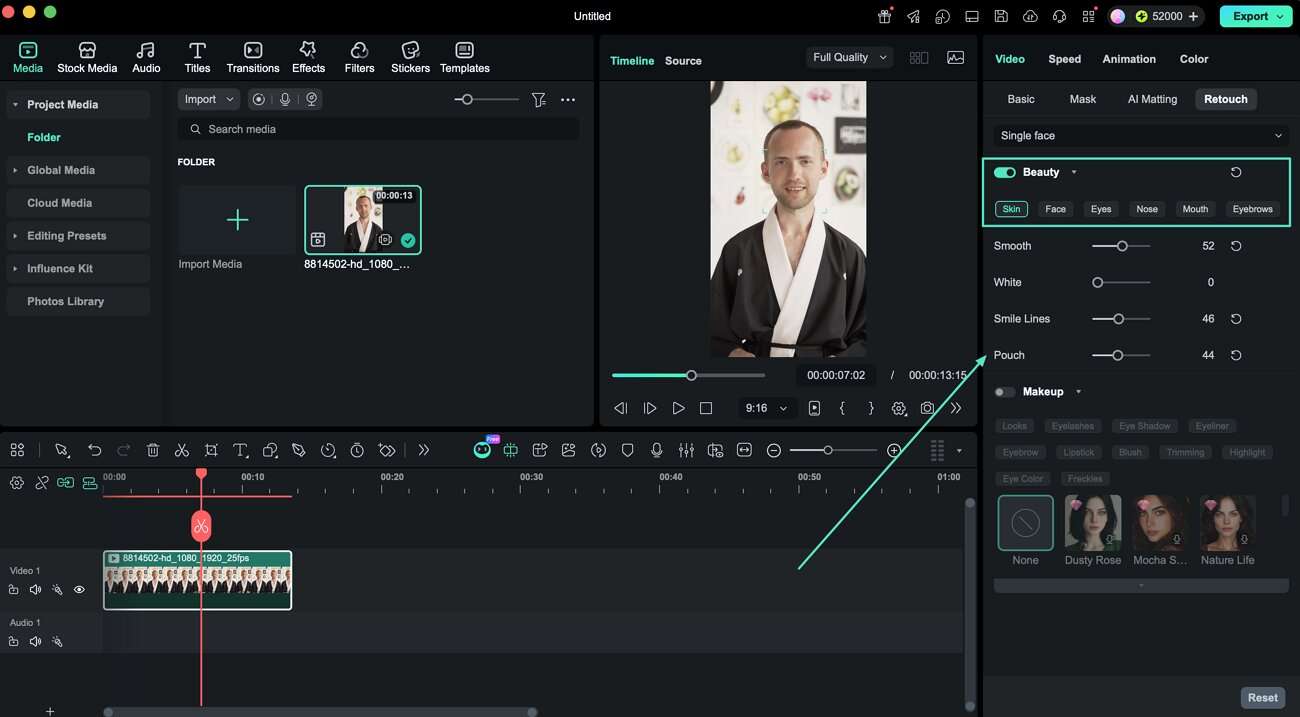The image size is (1300, 717).
Task: Reset the Smooth value with its reset icon
Action: click(1236, 246)
